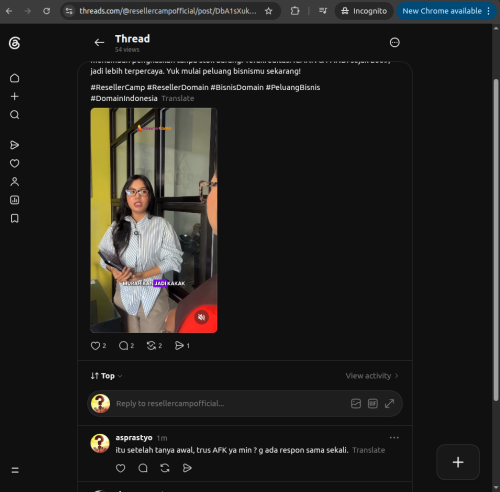Image resolution: width=500 pixels, height=492 pixels.
Task: Open media controls icon in toolbar
Action: [x=323, y=11]
